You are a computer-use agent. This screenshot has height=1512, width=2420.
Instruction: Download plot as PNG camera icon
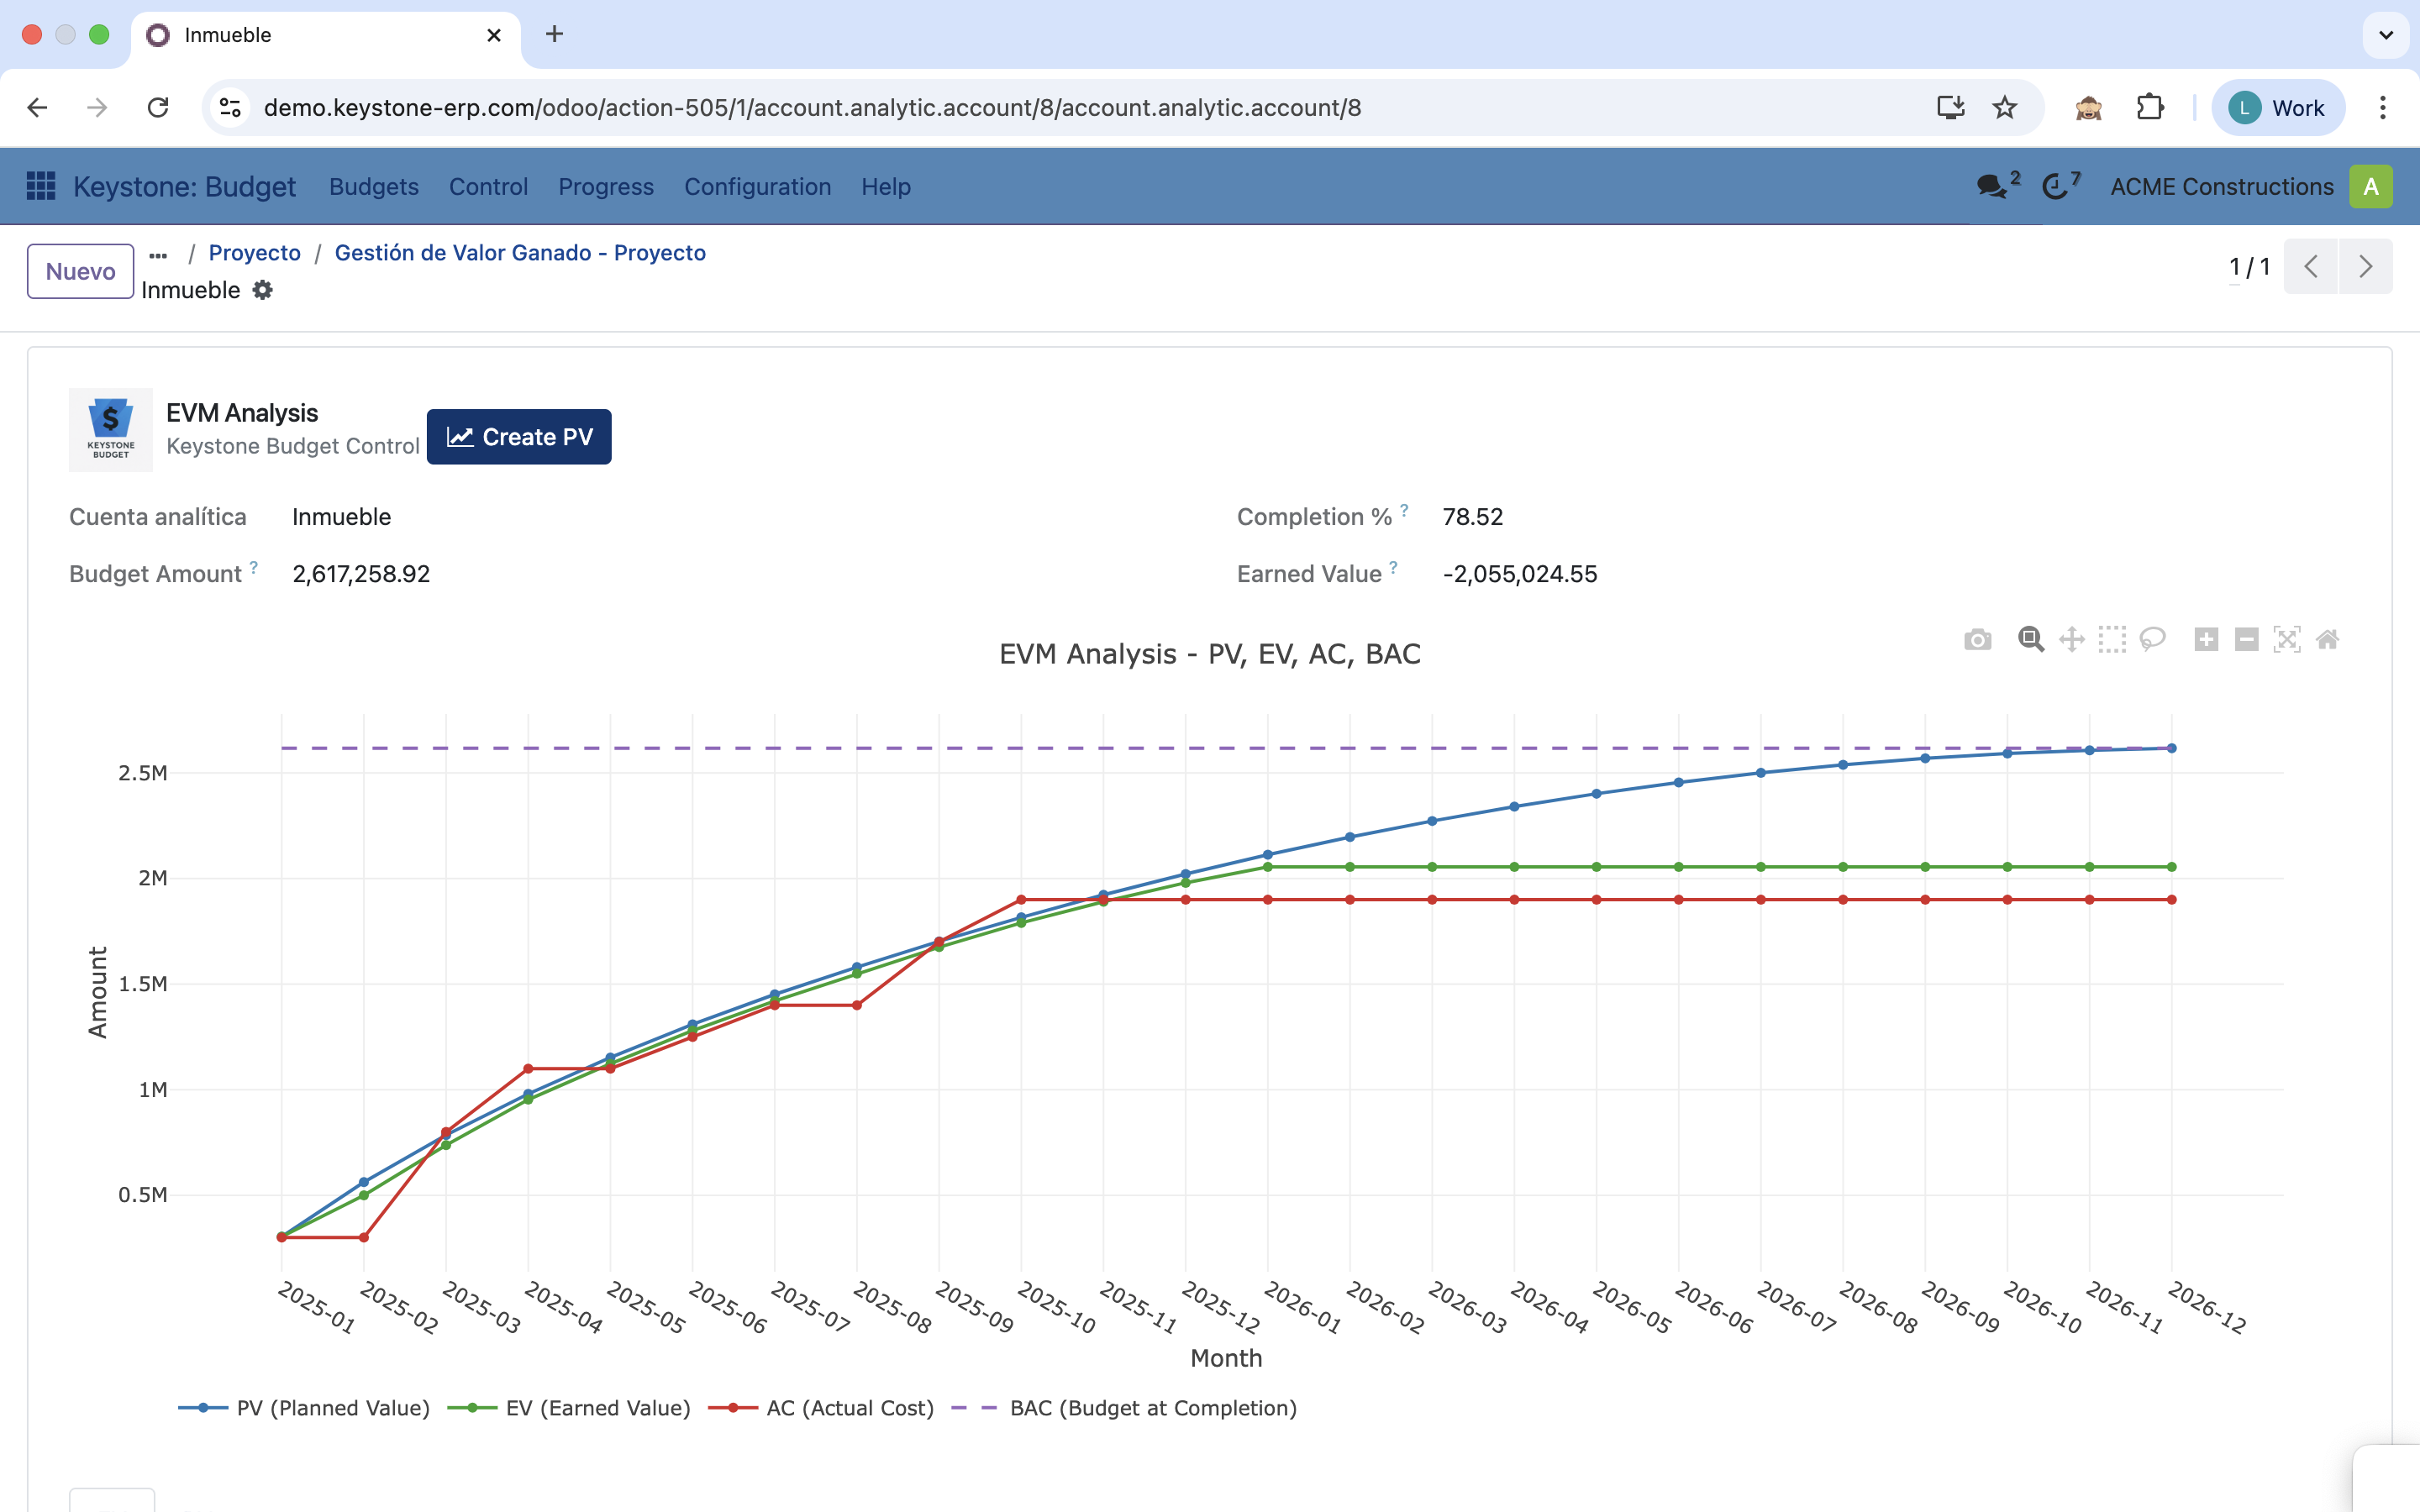click(x=1977, y=640)
